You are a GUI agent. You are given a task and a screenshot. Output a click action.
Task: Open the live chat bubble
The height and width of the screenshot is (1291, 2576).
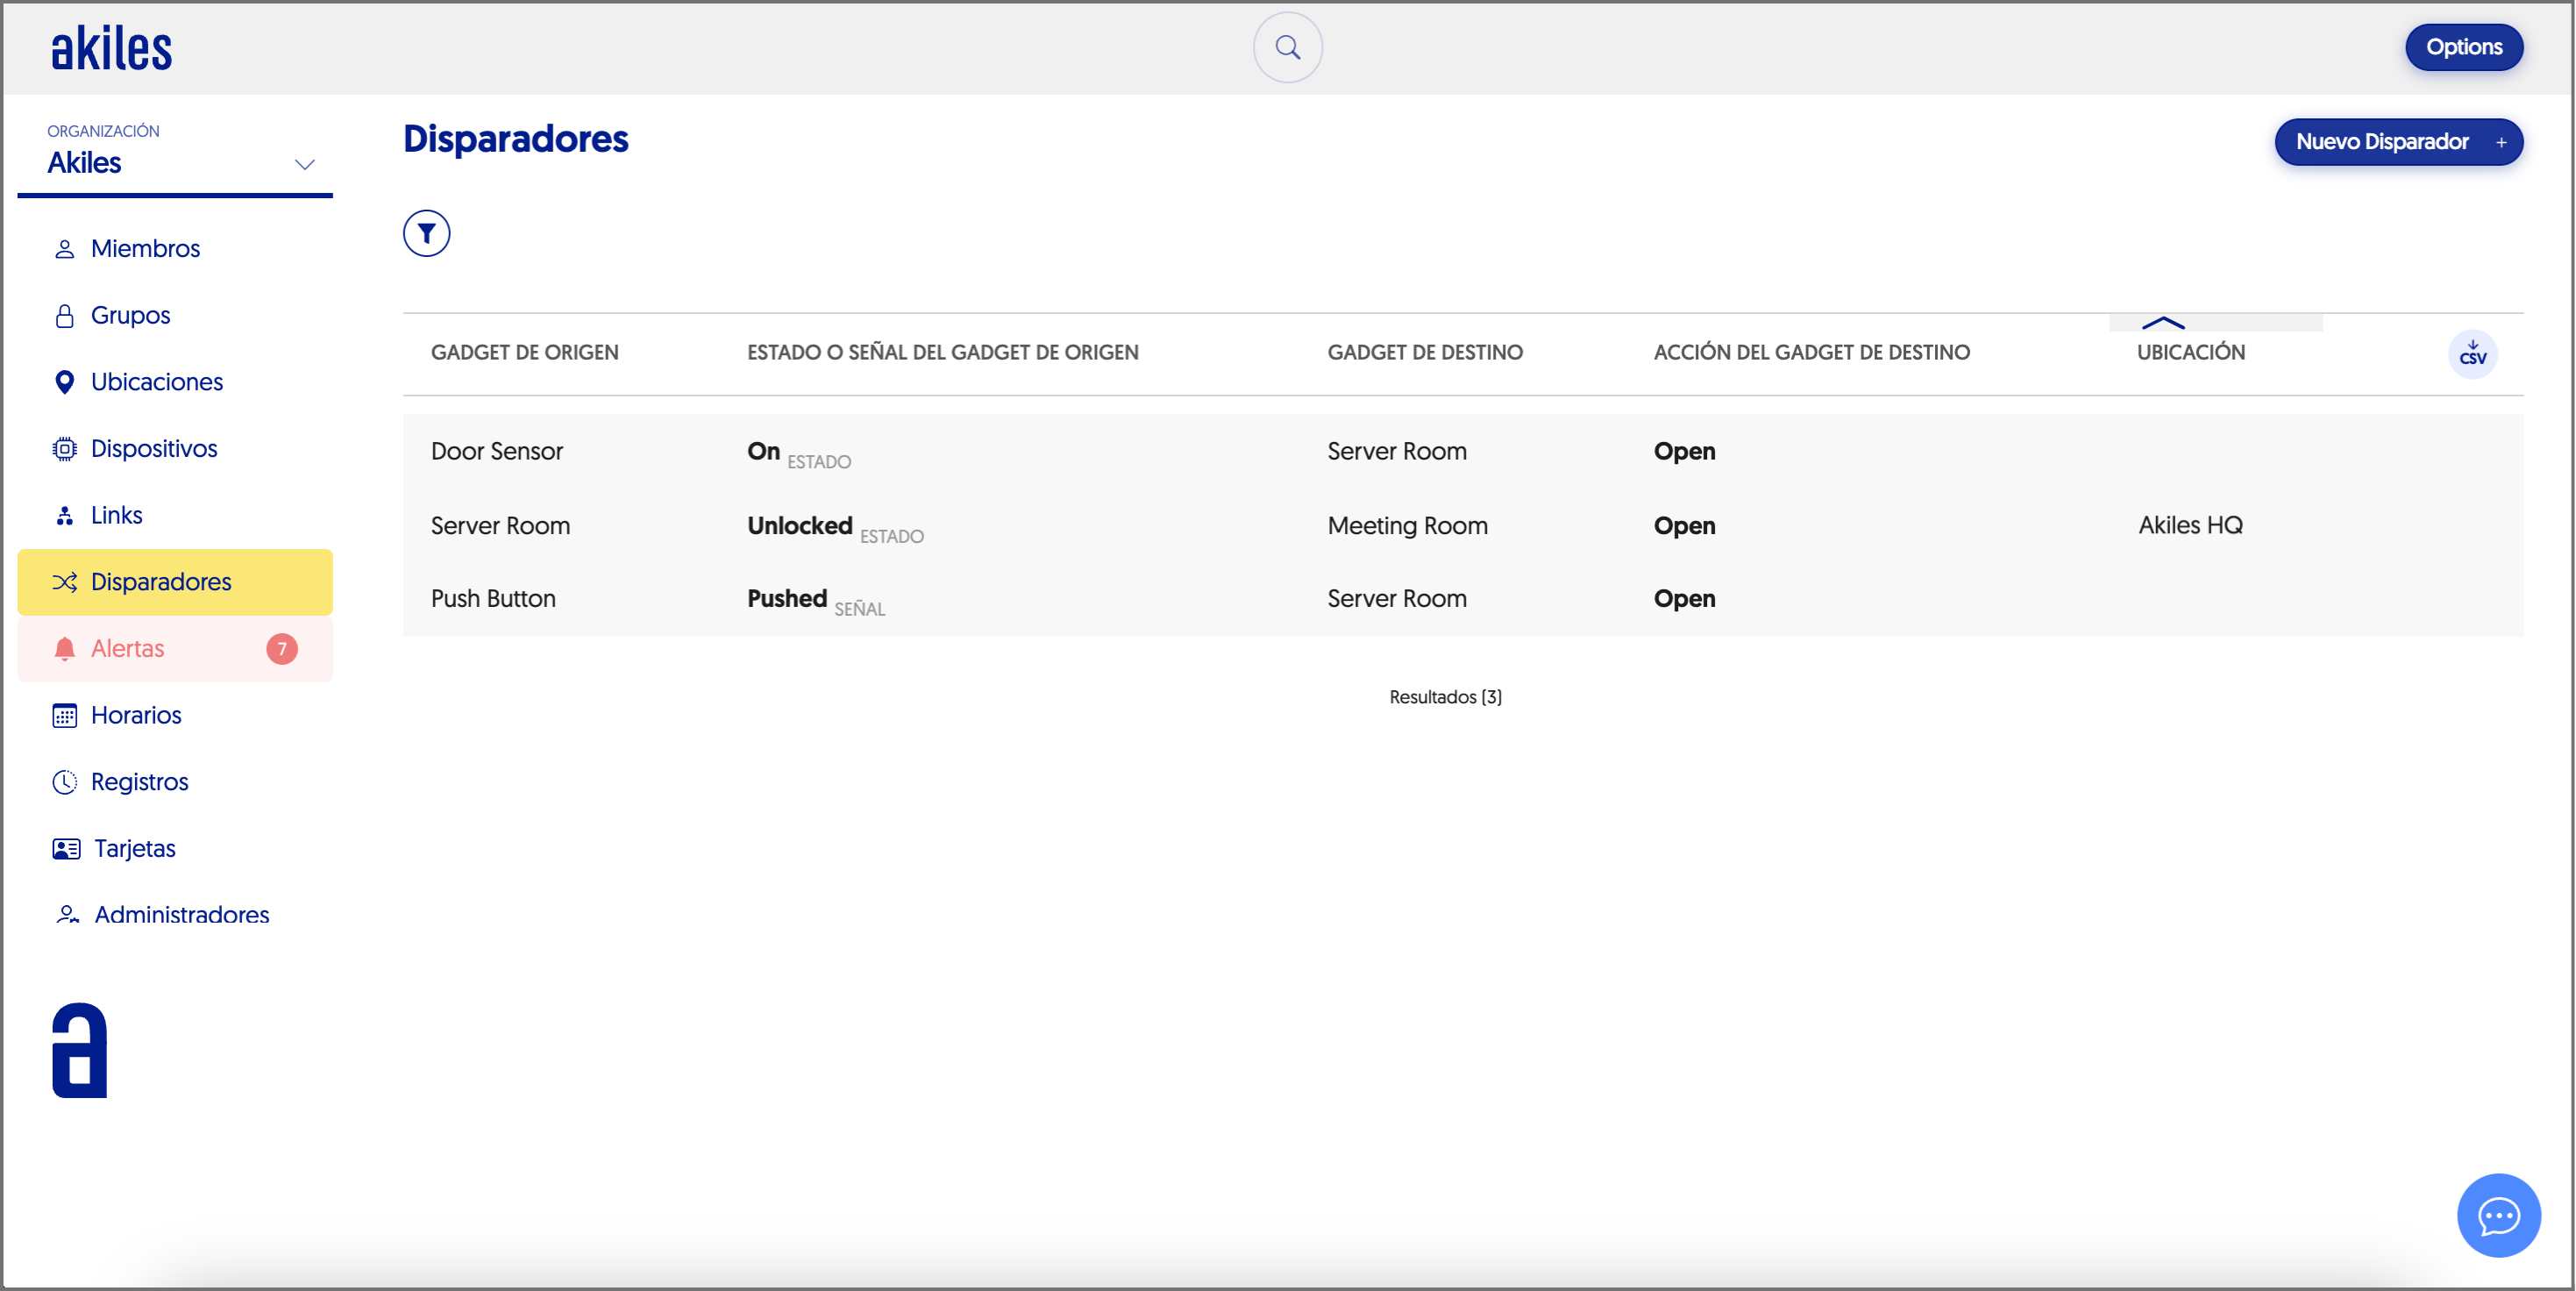click(2497, 1214)
